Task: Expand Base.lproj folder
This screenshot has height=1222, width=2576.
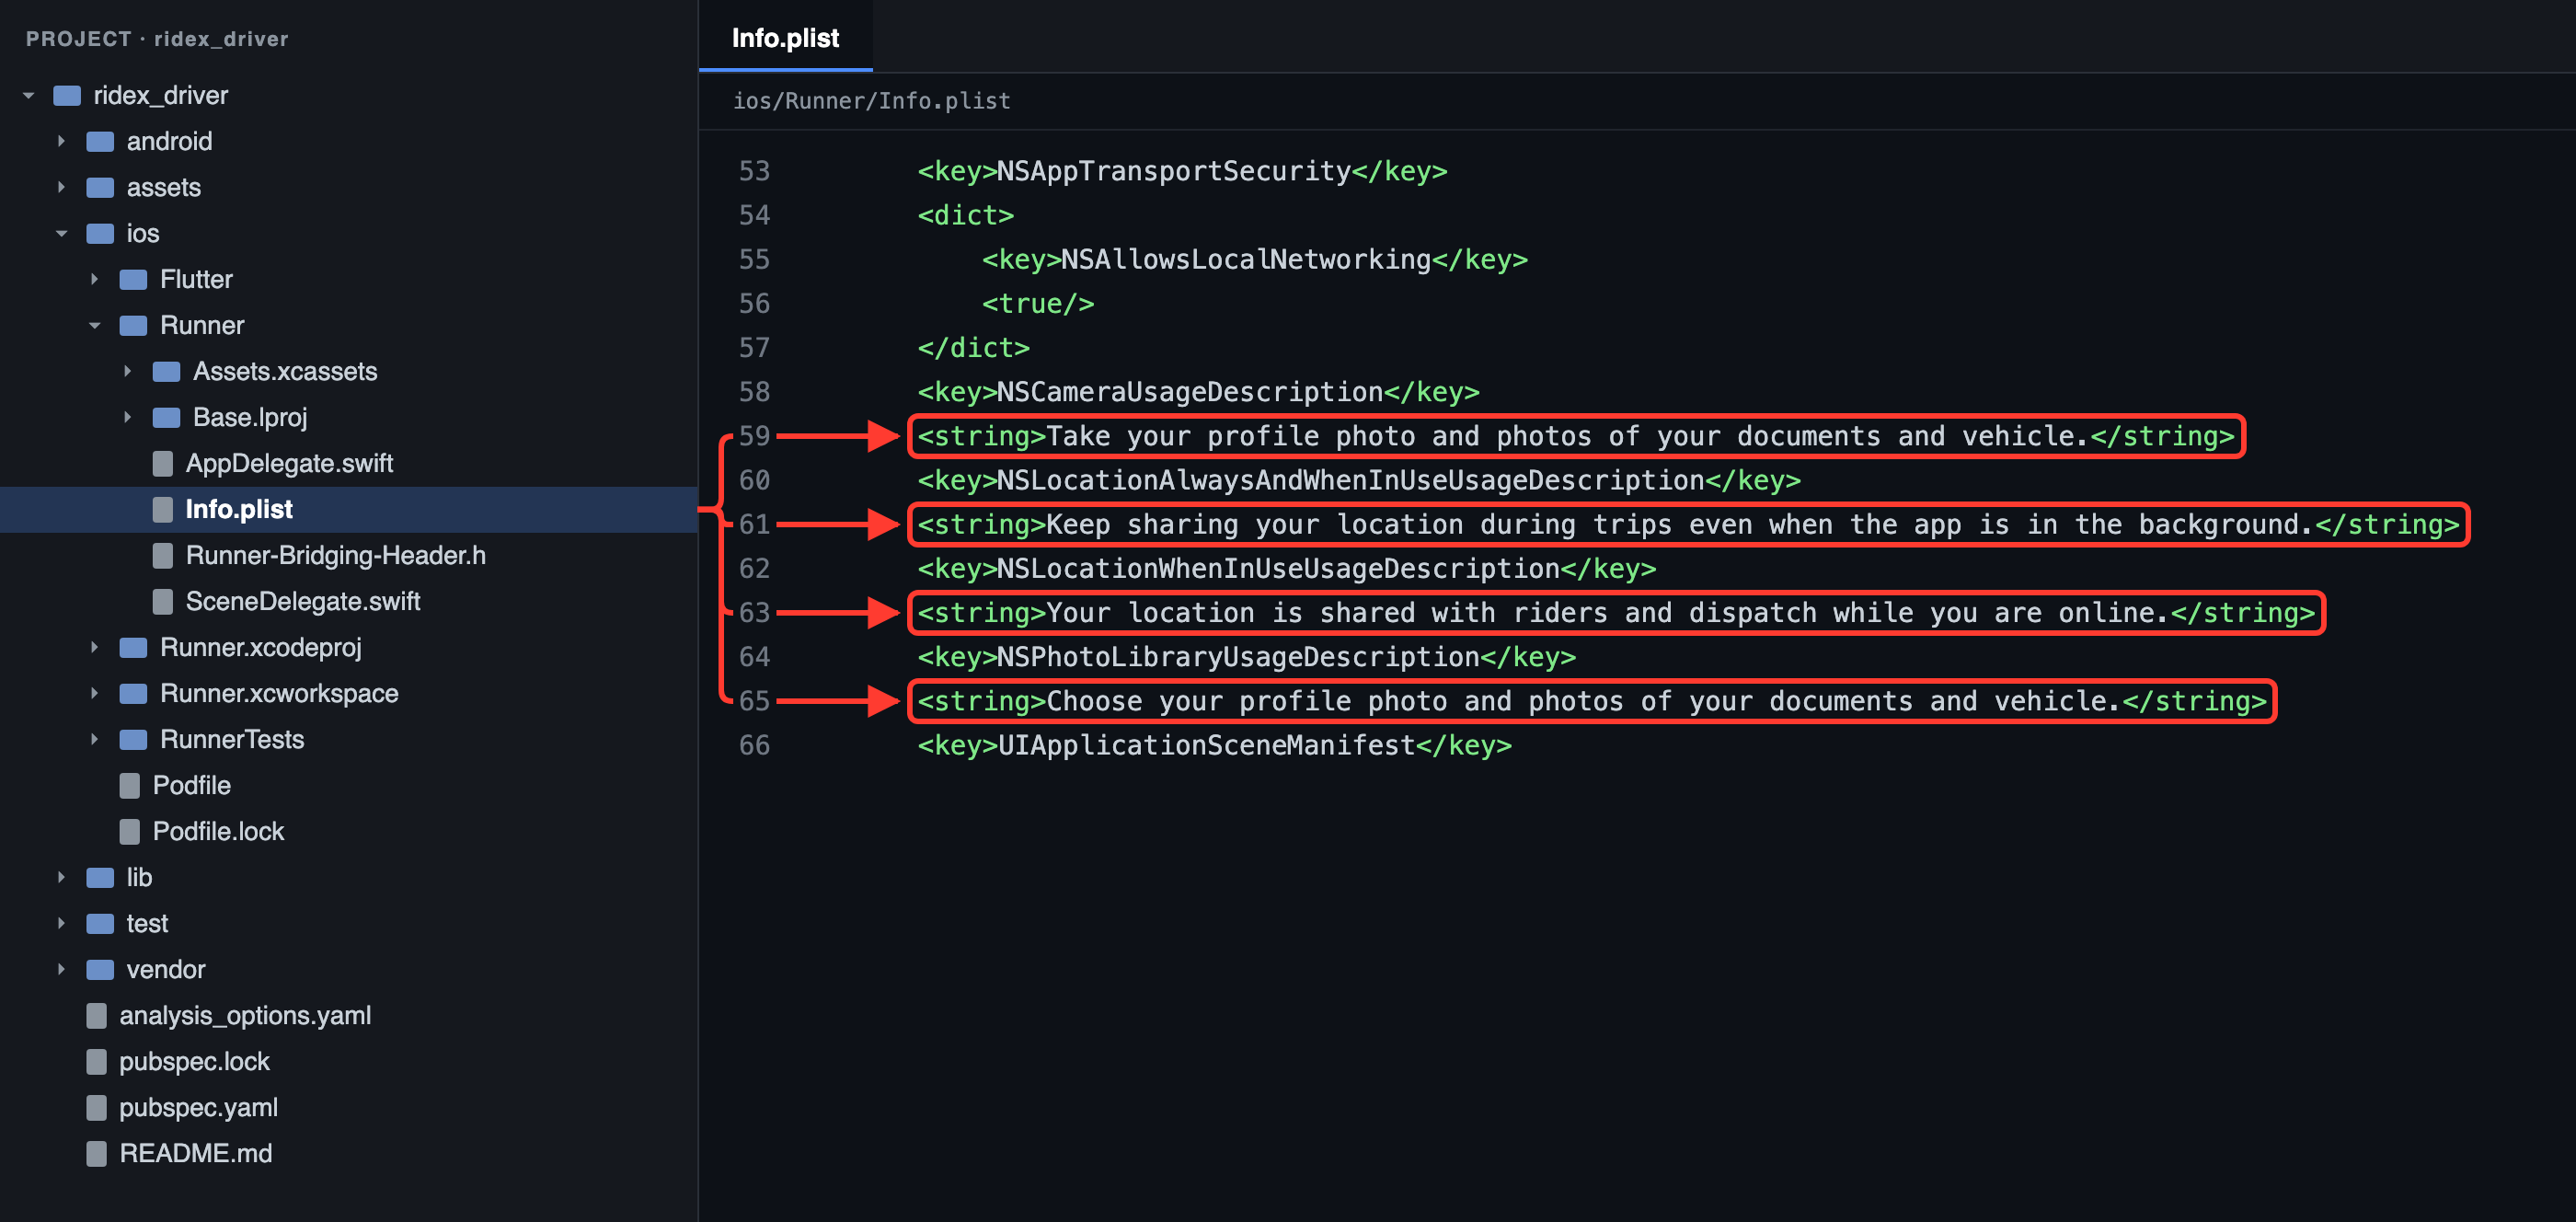Action: [128, 418]
